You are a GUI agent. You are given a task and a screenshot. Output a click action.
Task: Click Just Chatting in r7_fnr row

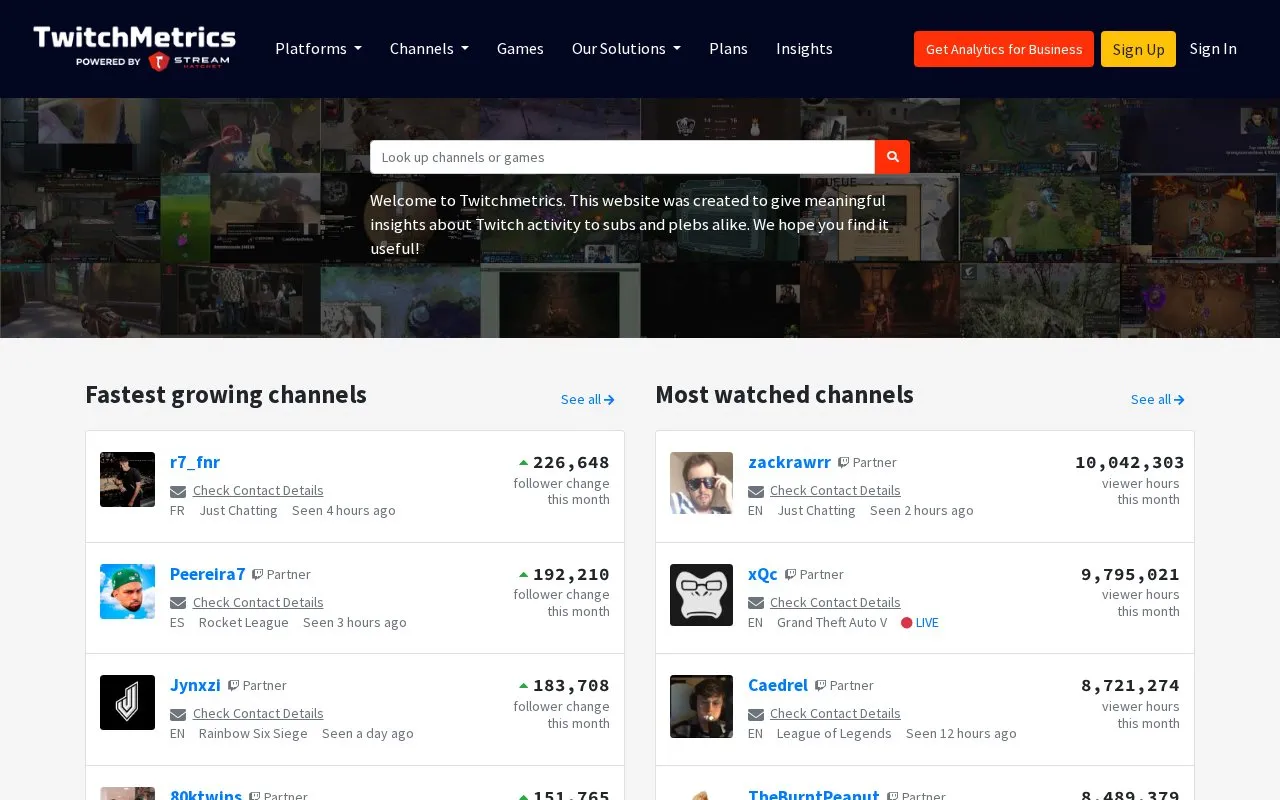click(238, 510)
